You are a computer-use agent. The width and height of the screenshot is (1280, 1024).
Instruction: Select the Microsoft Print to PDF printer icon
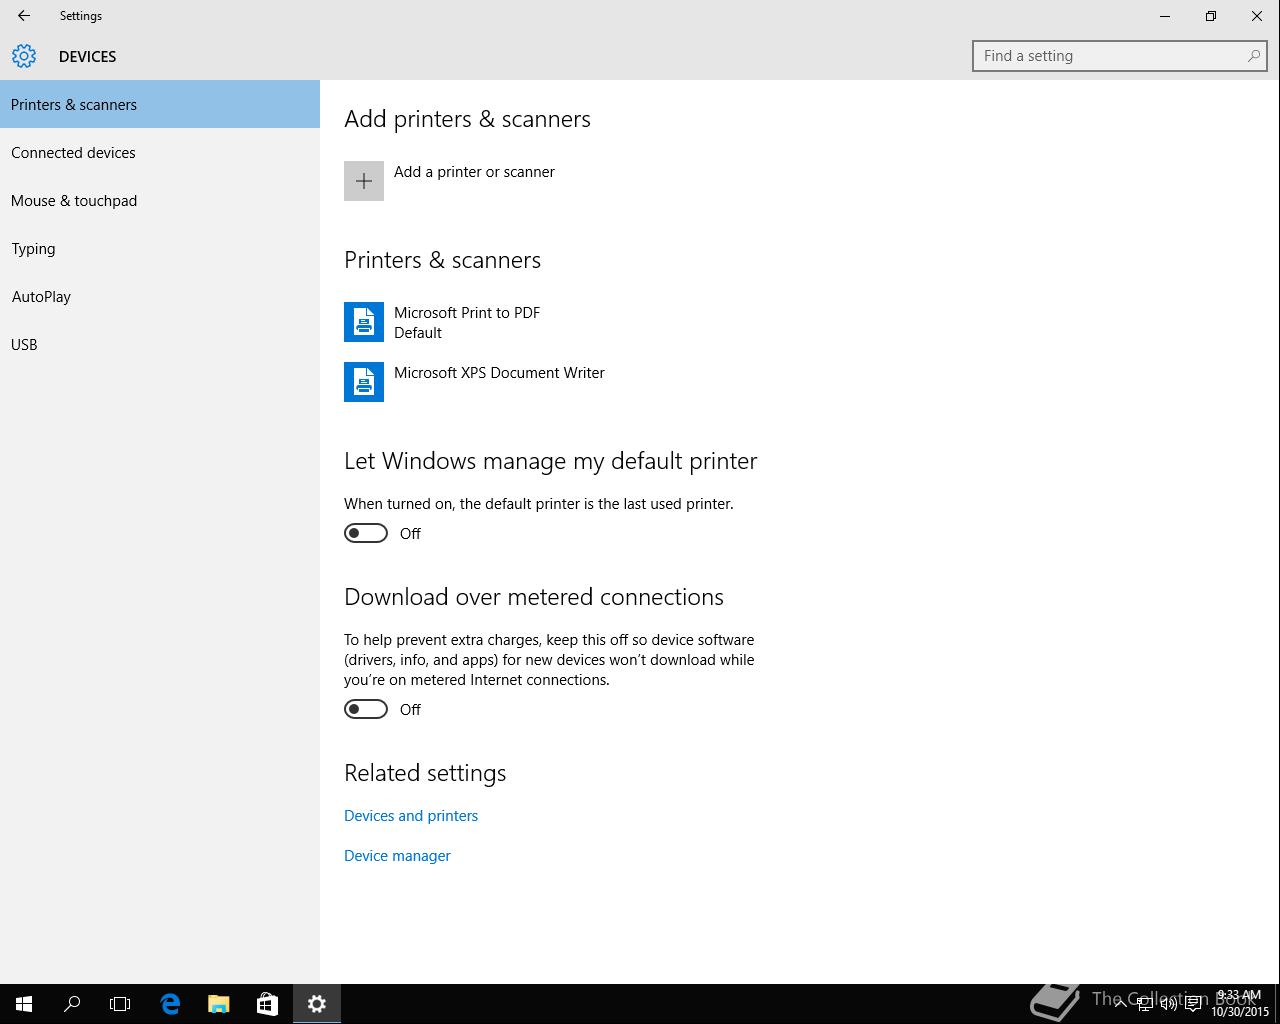pos(364,322)
